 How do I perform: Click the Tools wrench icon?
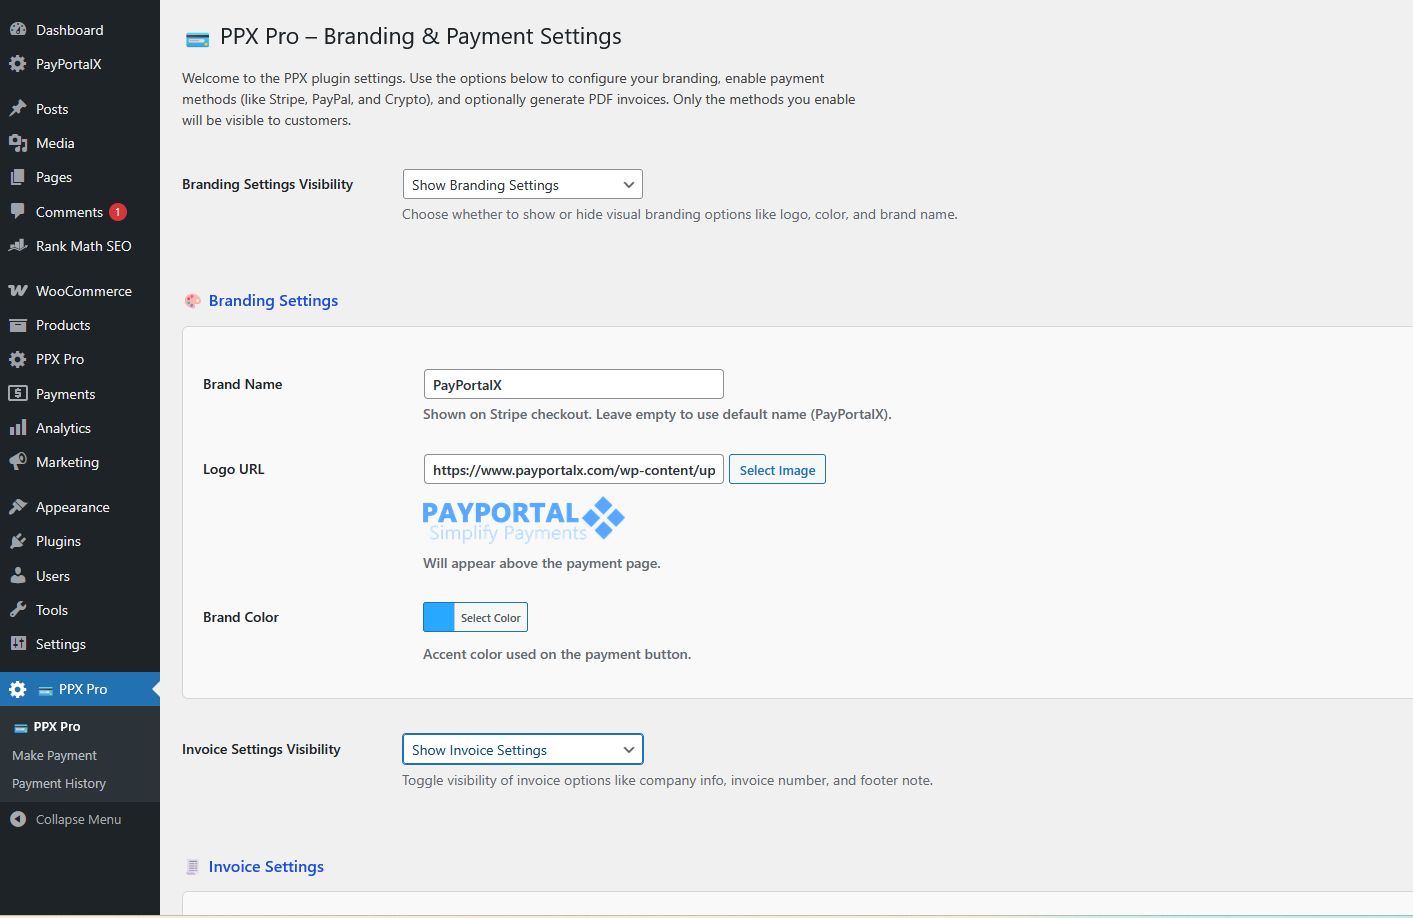click(x=18, y=610)
